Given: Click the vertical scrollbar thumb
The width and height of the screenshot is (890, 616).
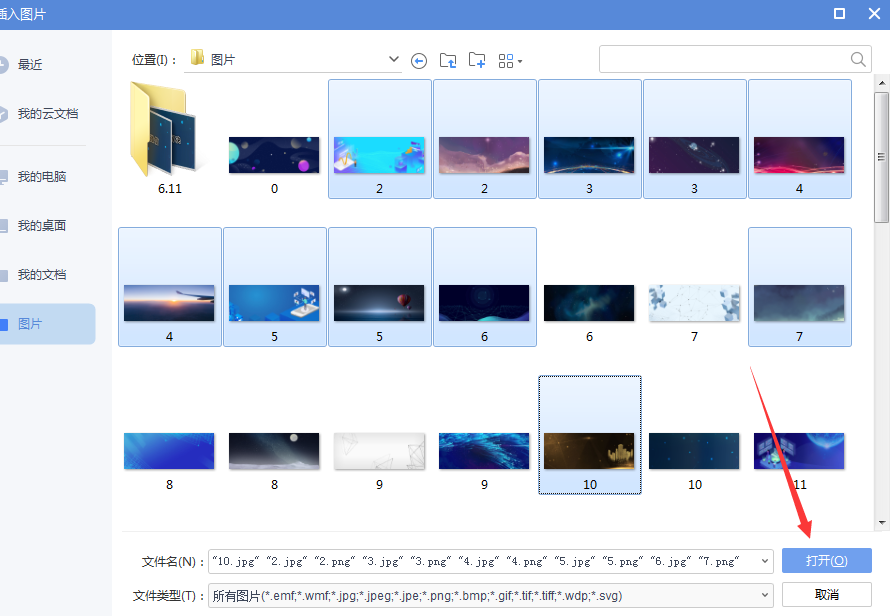Looking at the screenshot, I should [x=881, y=157].
